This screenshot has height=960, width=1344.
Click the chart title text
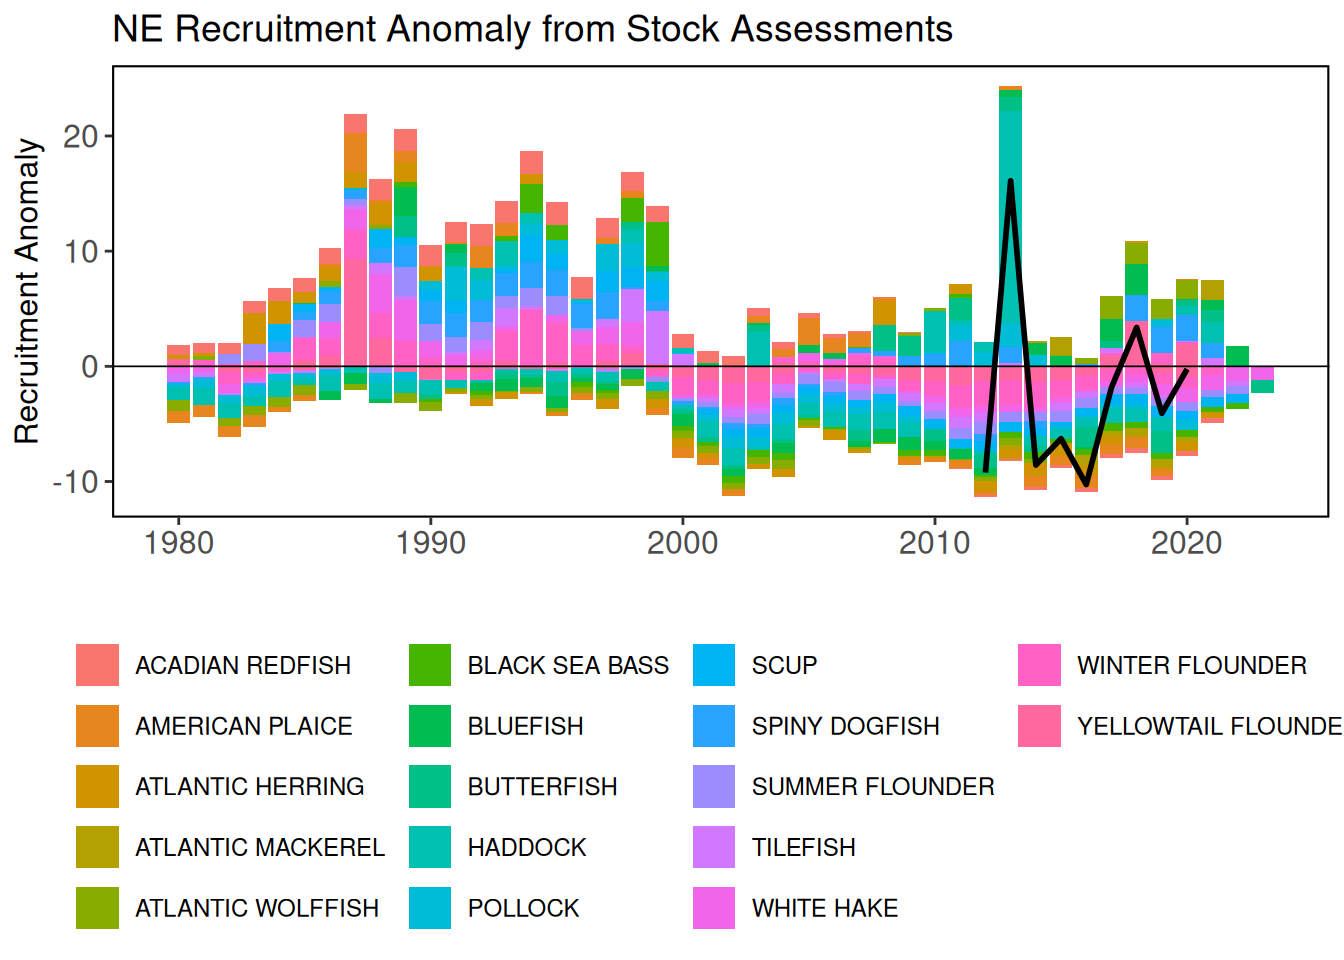pos(532,29)
